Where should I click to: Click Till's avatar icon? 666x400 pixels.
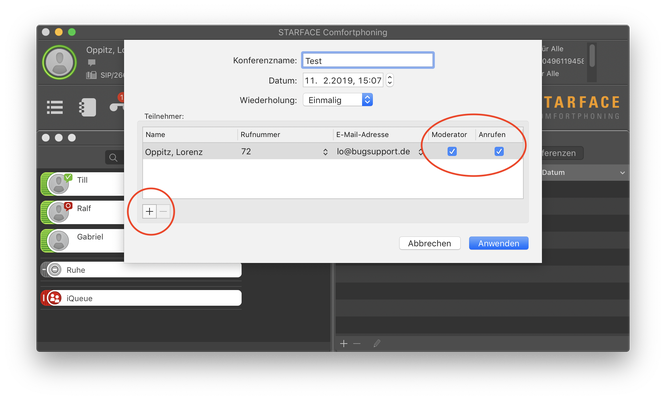[59, 184]
